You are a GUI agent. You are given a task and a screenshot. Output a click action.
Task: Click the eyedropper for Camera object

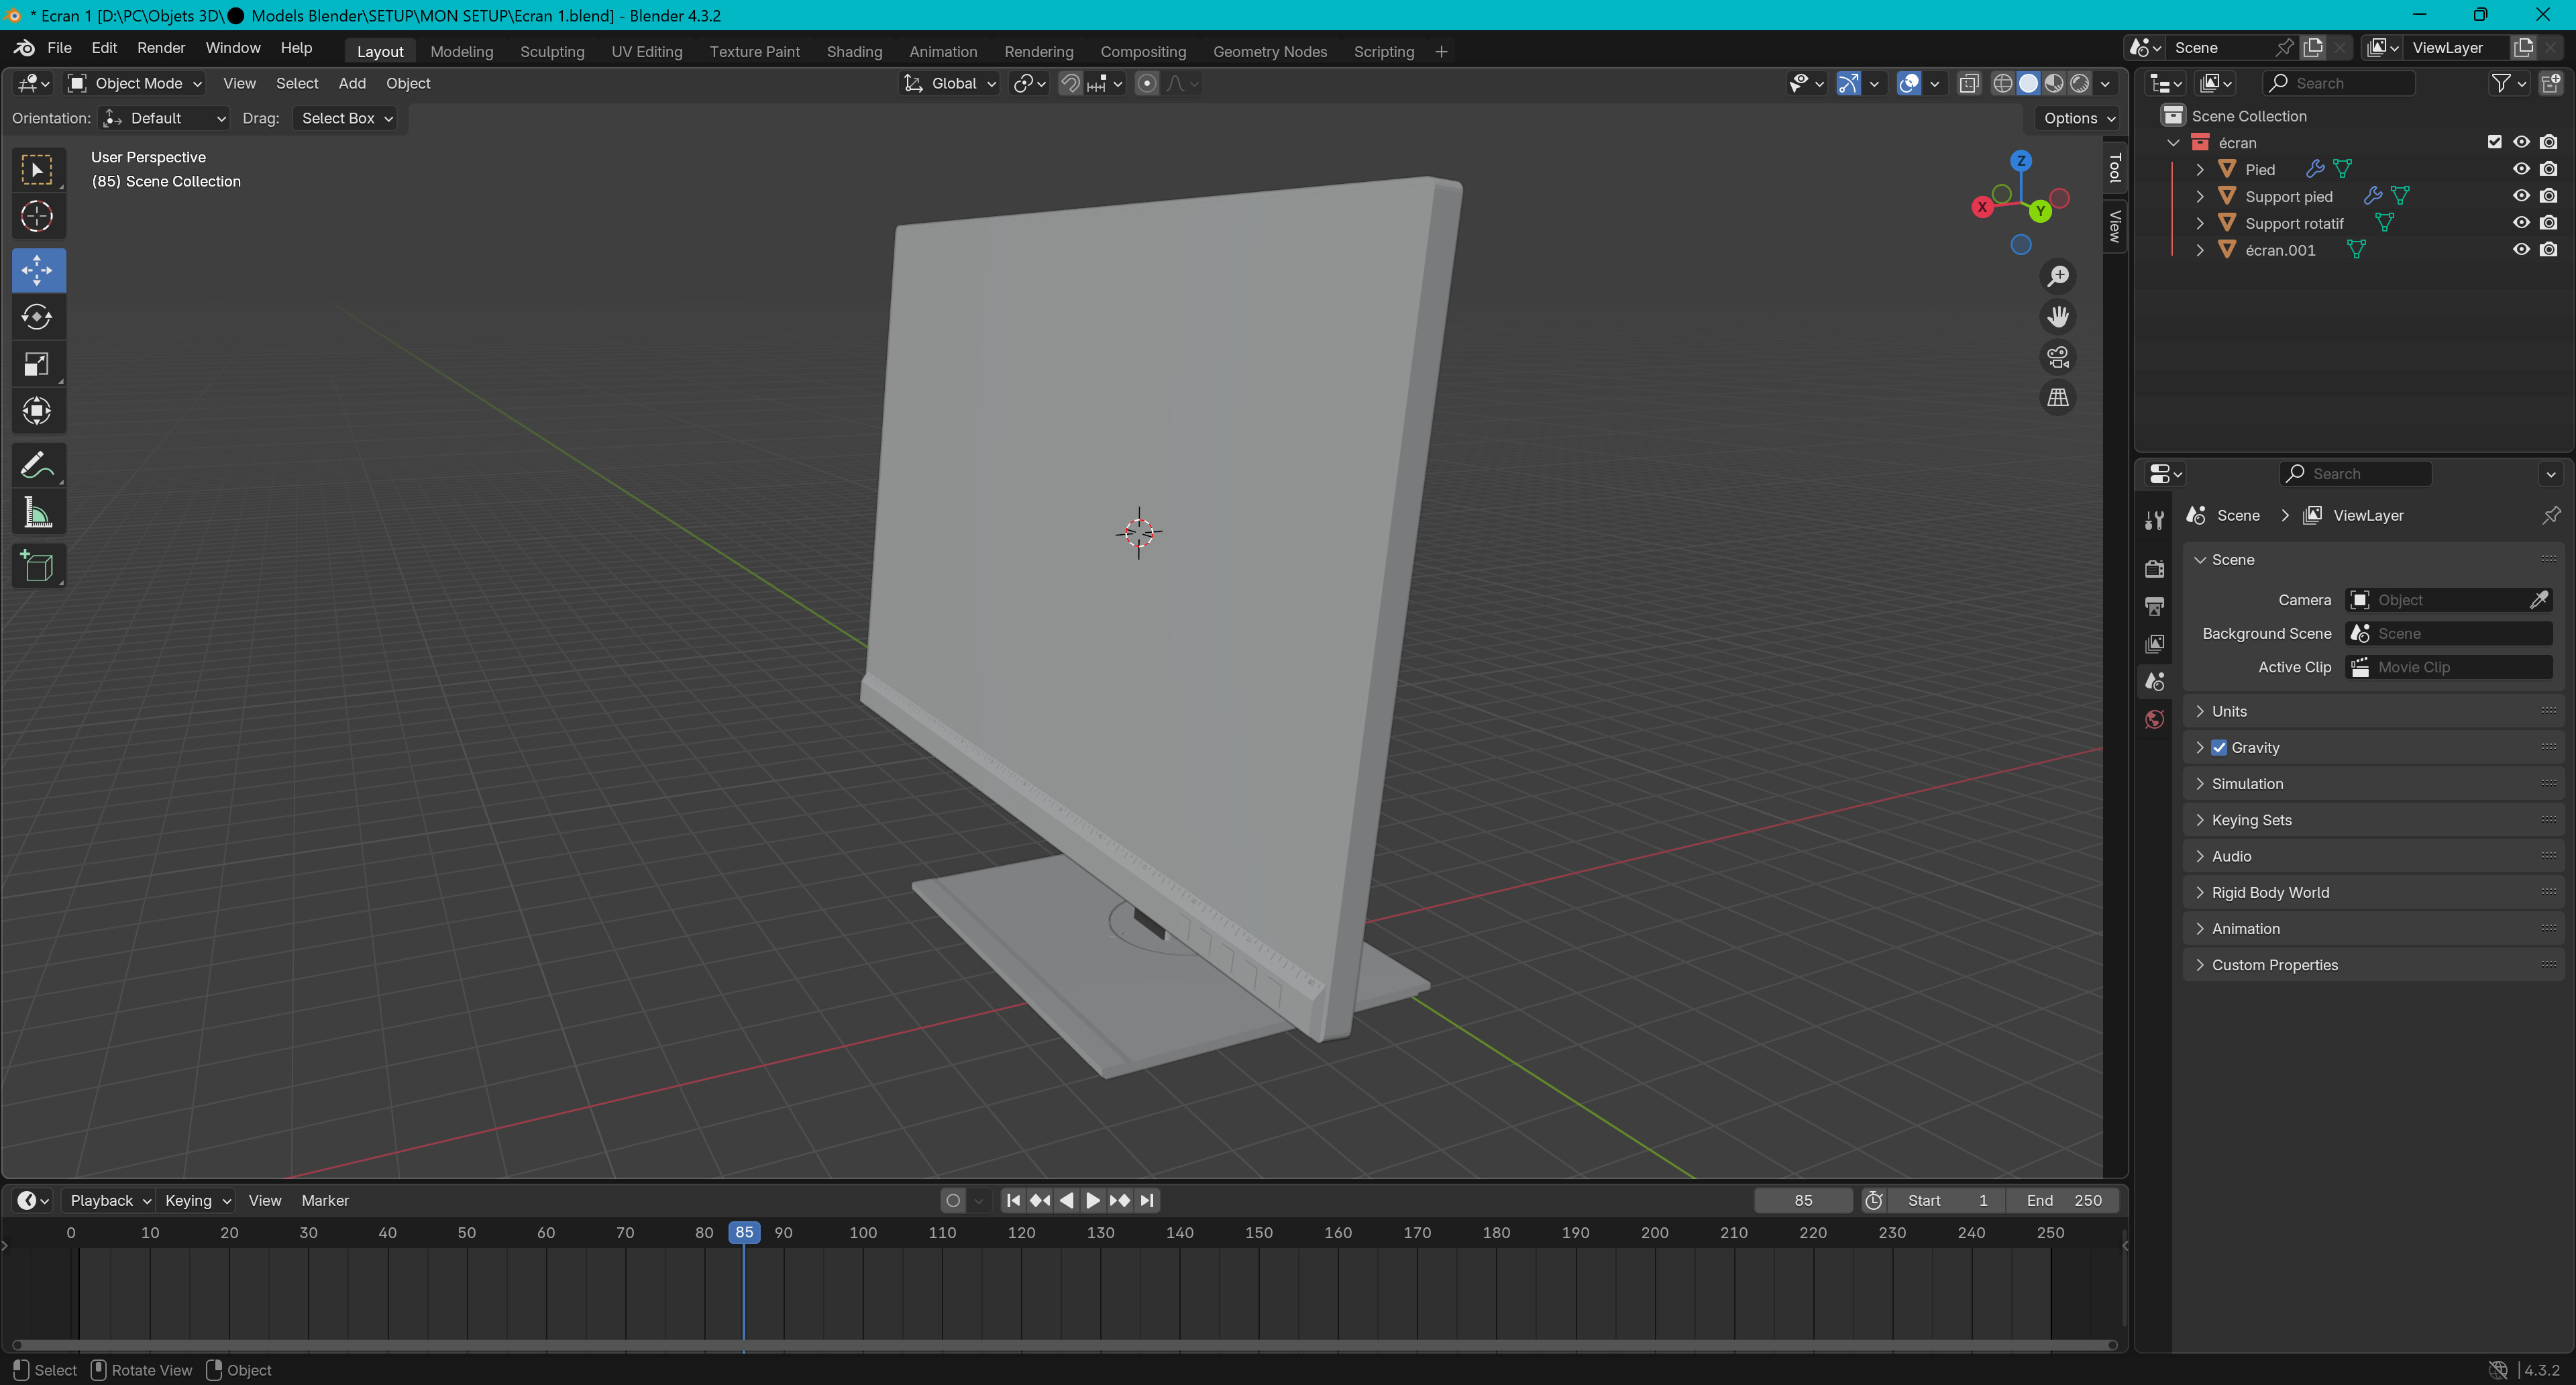click(2539, 600)
